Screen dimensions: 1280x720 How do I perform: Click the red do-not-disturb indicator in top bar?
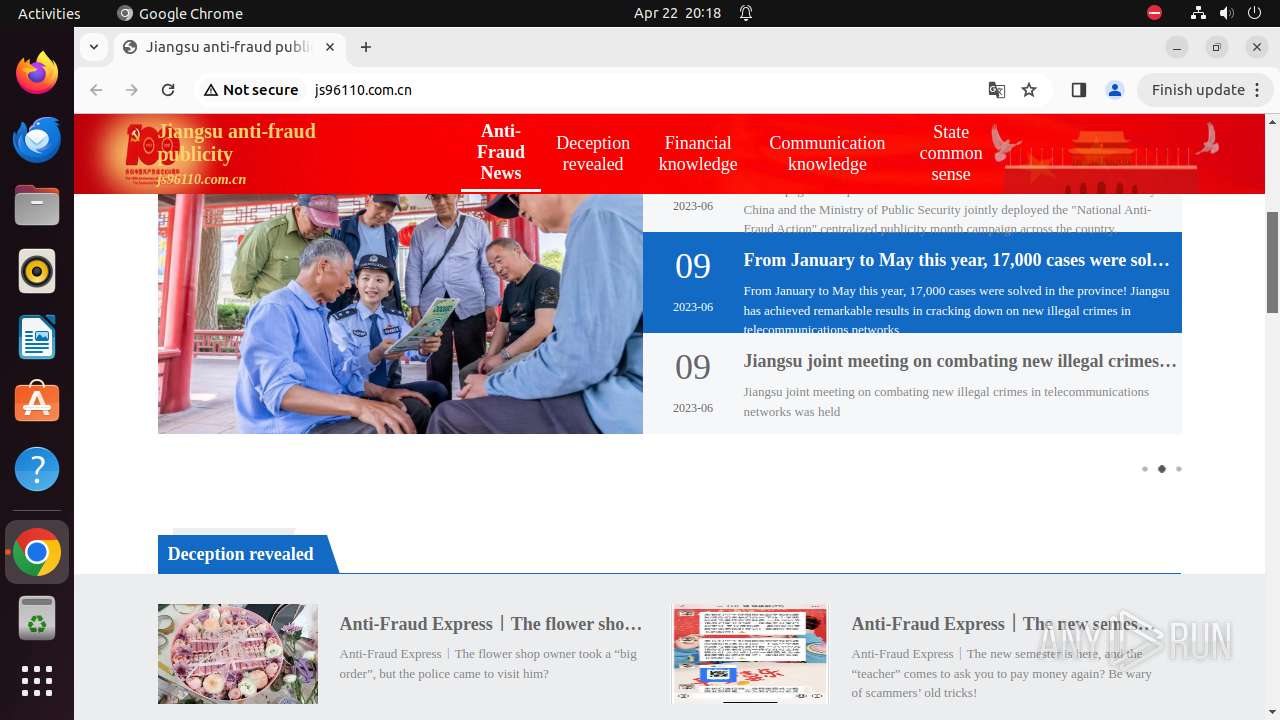click(x=1154, y=13)
